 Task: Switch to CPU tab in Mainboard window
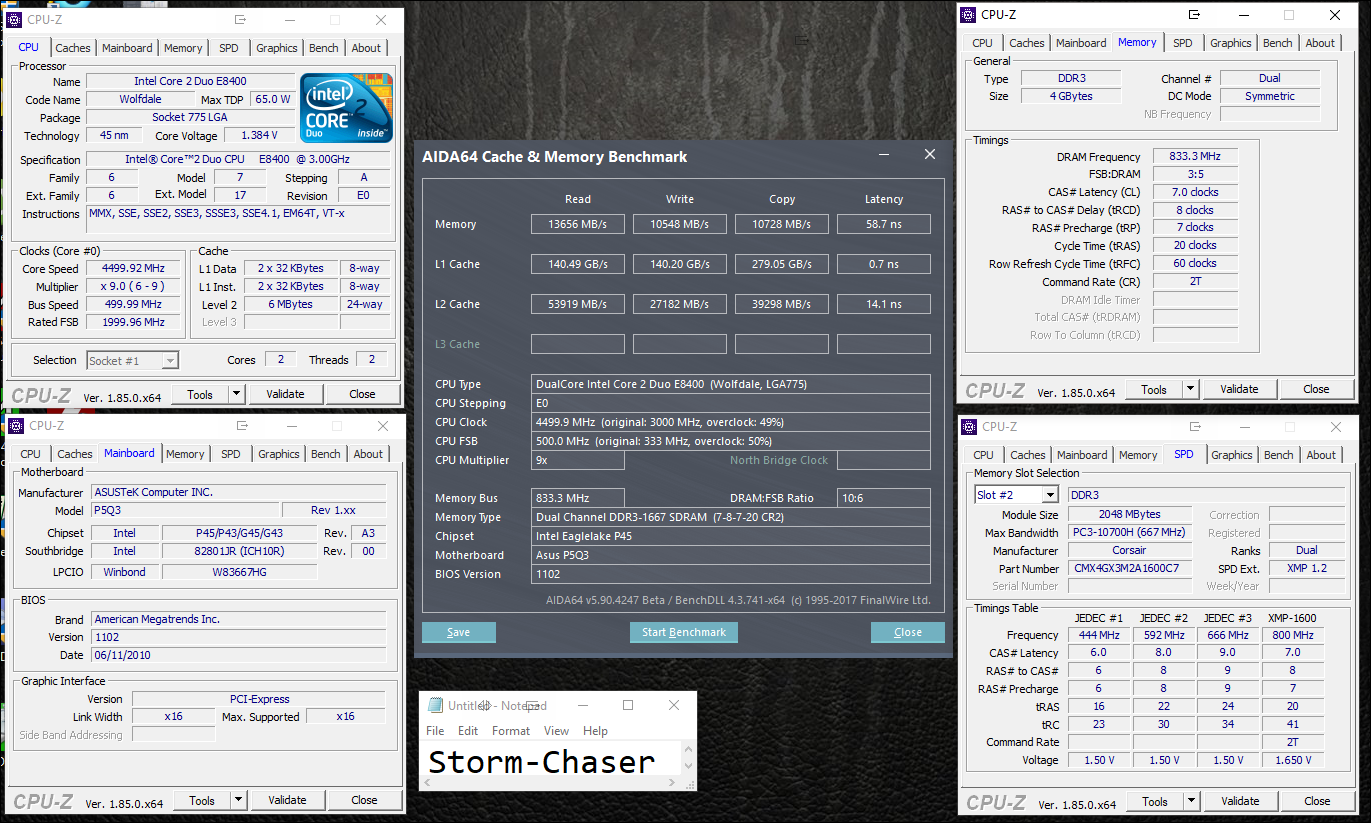point(31,454)
